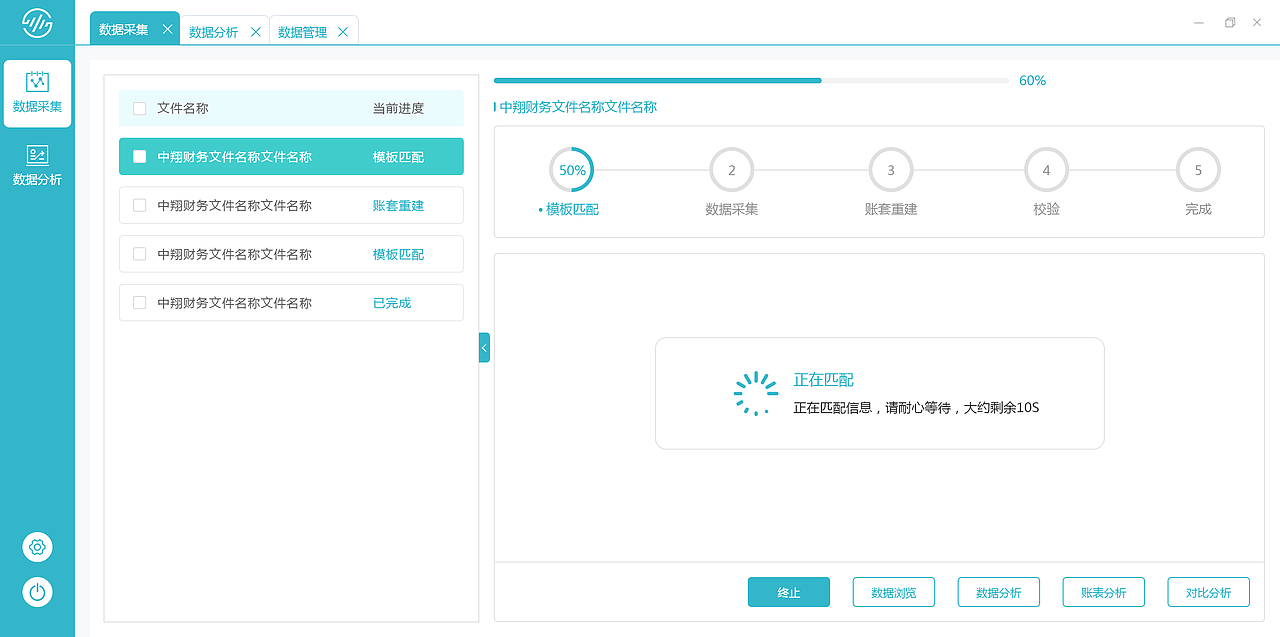Click the app logo icon
Viewport: 1280px width, 637px height.
(37, 22)
